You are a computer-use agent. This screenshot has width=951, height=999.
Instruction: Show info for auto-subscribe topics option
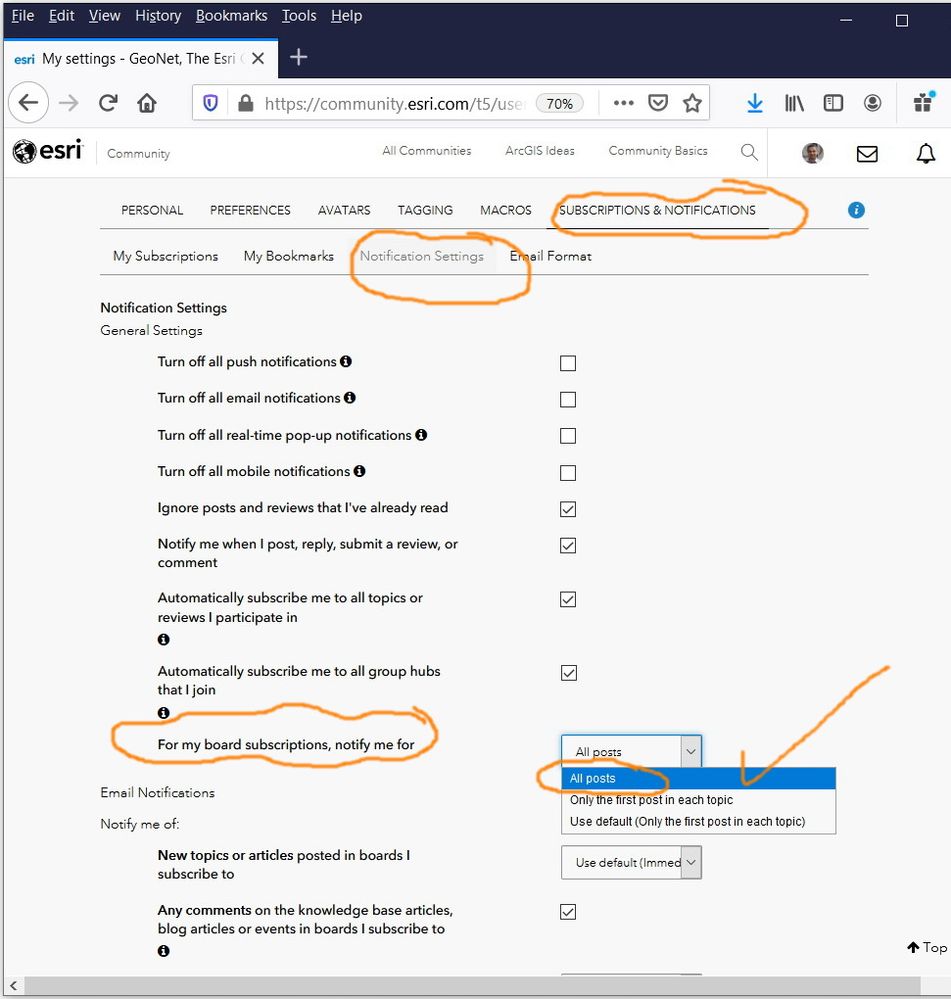[164, 639]
